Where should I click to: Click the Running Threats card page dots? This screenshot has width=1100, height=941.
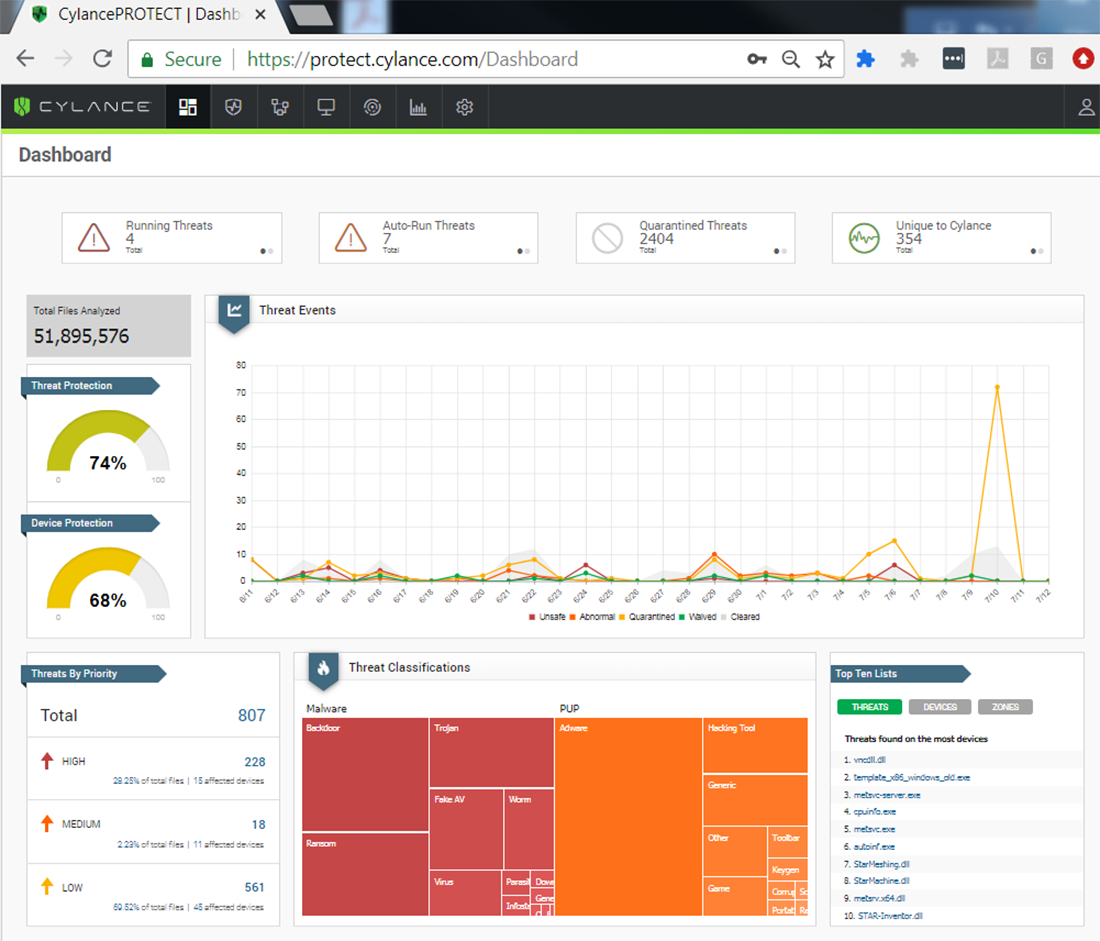[267, 251]
